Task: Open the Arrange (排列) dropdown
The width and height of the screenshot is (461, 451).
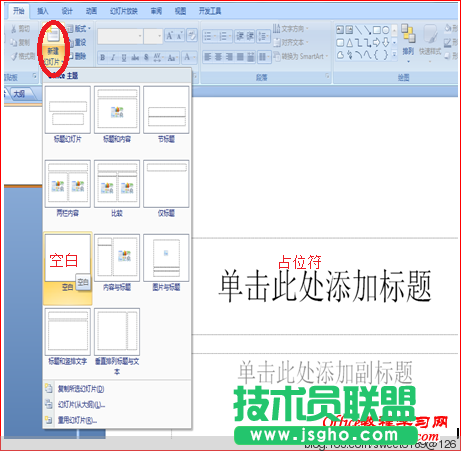Action: point(408,43)
